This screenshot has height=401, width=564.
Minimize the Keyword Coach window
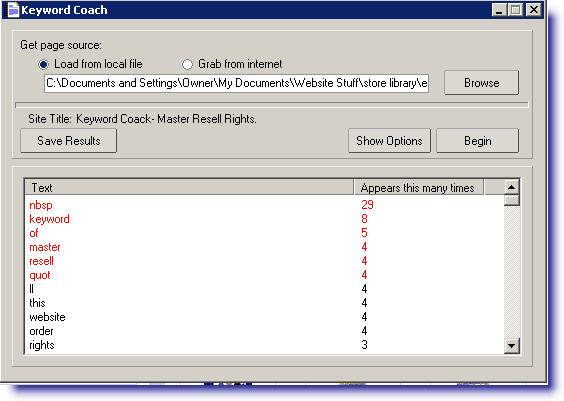tap(499, 10)
